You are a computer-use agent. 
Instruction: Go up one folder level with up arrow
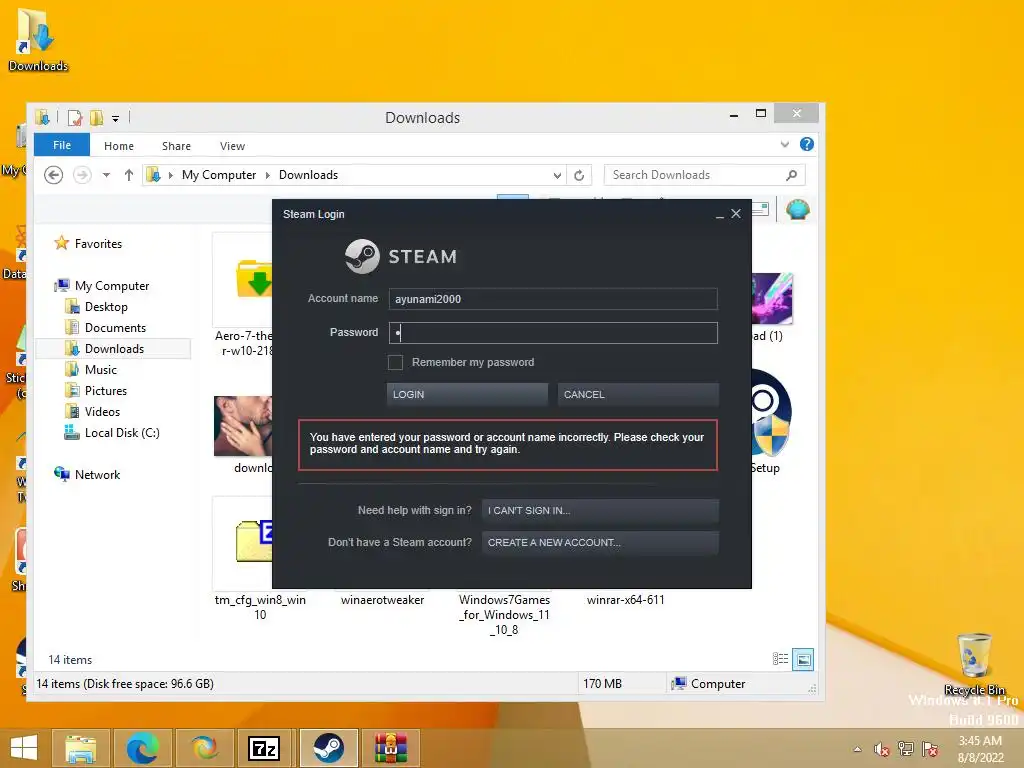(129, 175)
